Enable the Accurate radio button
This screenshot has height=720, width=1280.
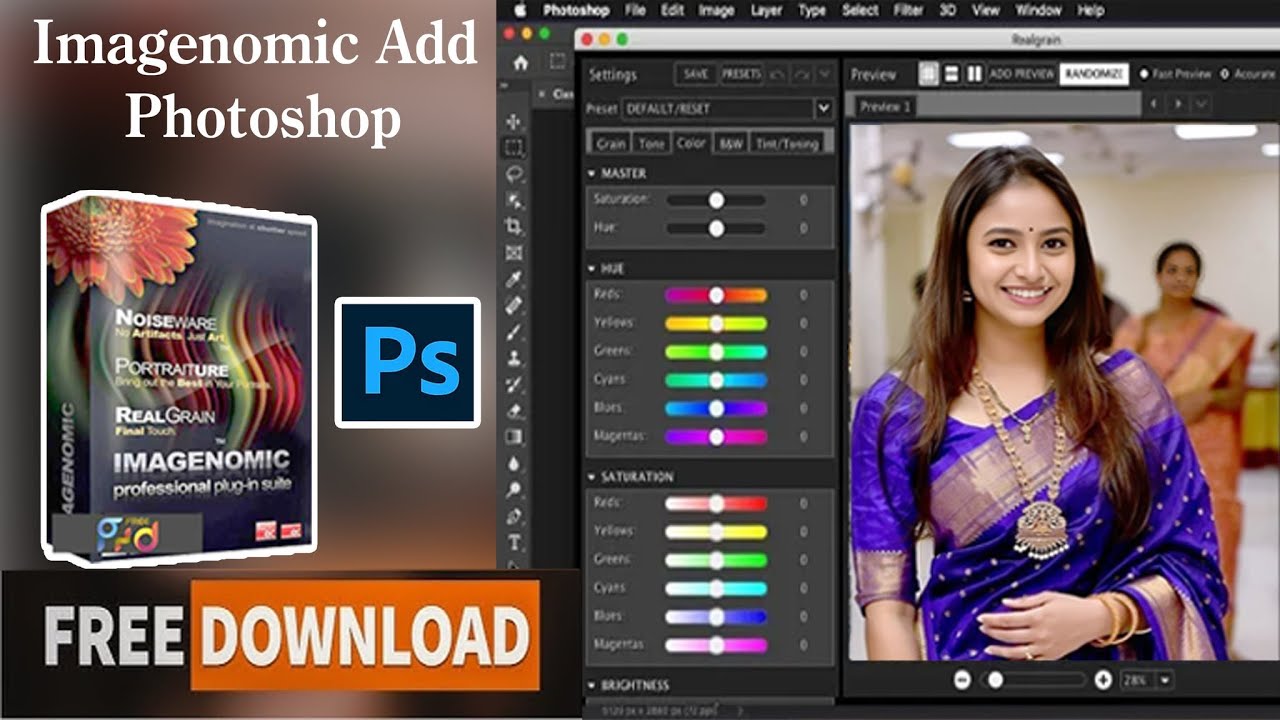pyautogui.click(x=1225, y=74)
